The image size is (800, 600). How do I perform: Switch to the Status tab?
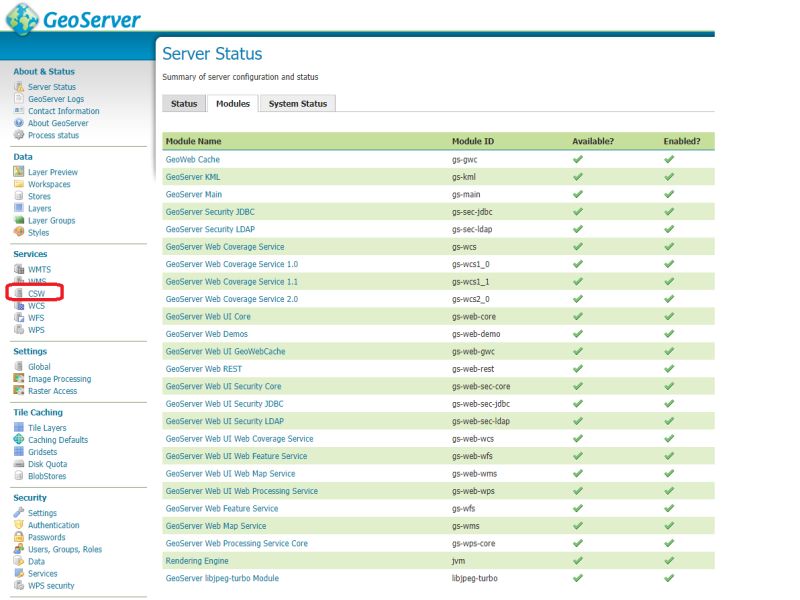coord(183,103)
